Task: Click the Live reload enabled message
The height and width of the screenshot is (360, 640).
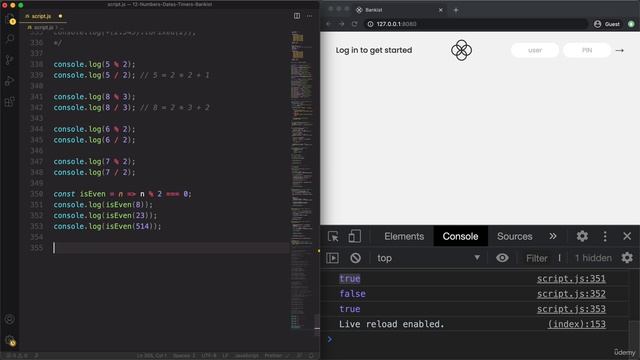Action: coord(391,324)
